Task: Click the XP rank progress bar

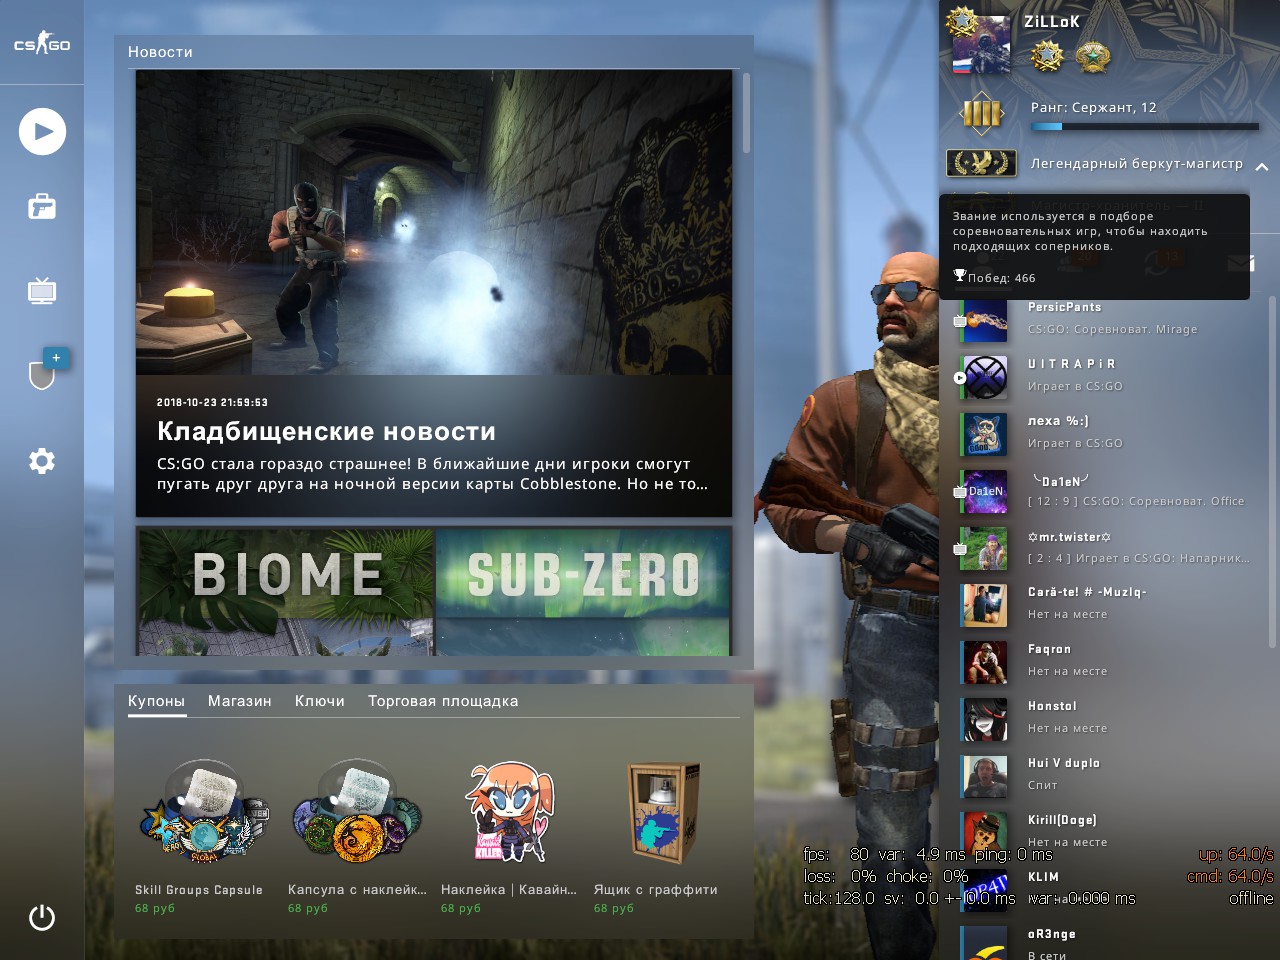Action: [x=1145, y=127]
